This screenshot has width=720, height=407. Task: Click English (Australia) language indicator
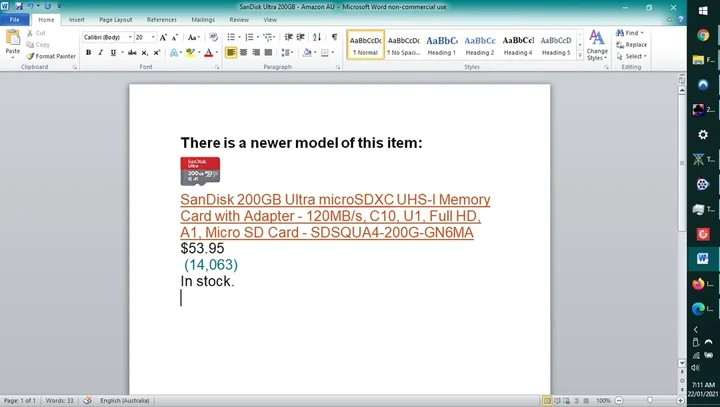125,401
